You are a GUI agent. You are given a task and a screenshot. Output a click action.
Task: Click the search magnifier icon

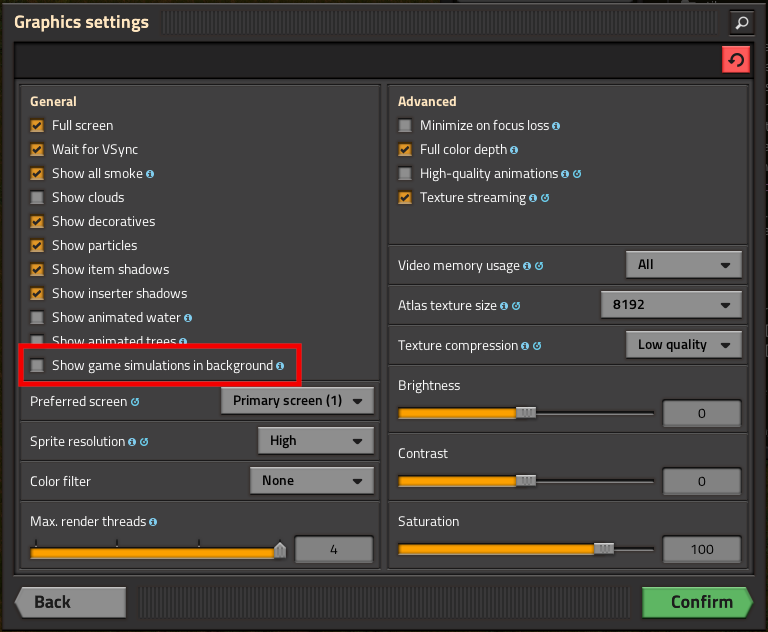[x=742, y=23]
